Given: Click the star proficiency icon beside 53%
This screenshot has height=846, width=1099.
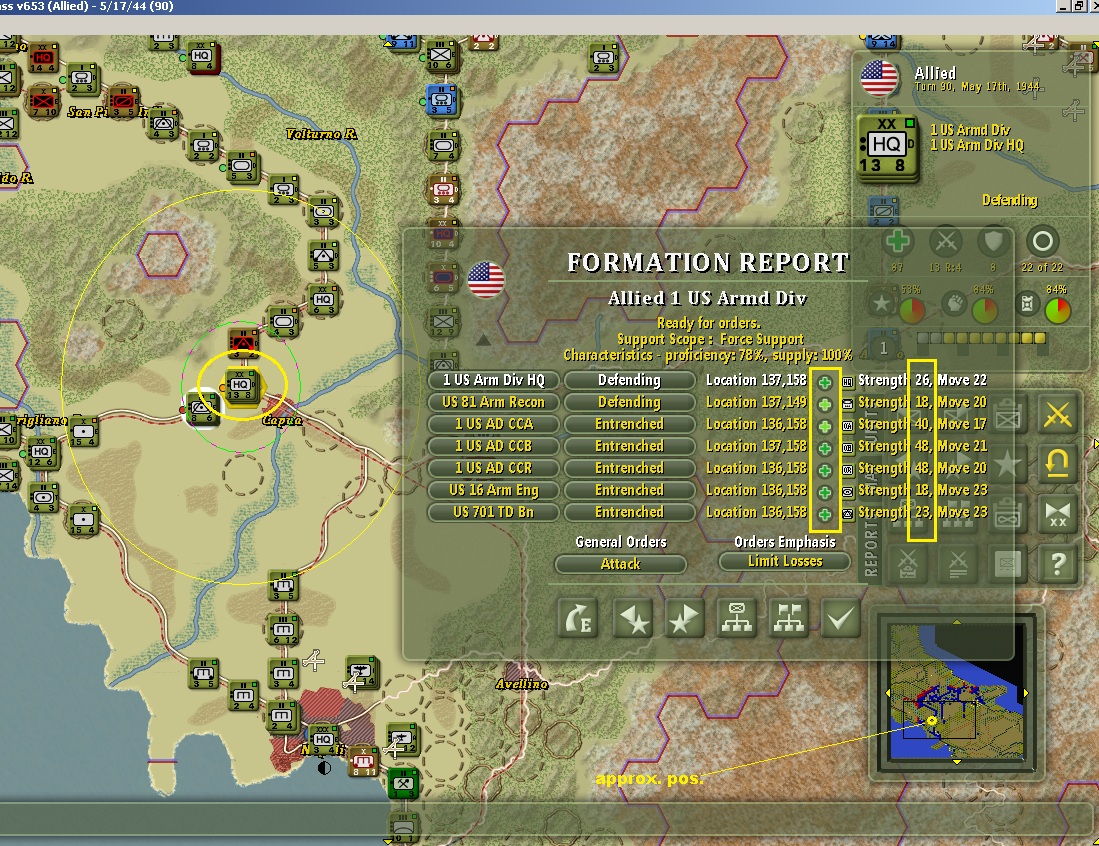Looking at the screenshot, I should pos(881,304).
